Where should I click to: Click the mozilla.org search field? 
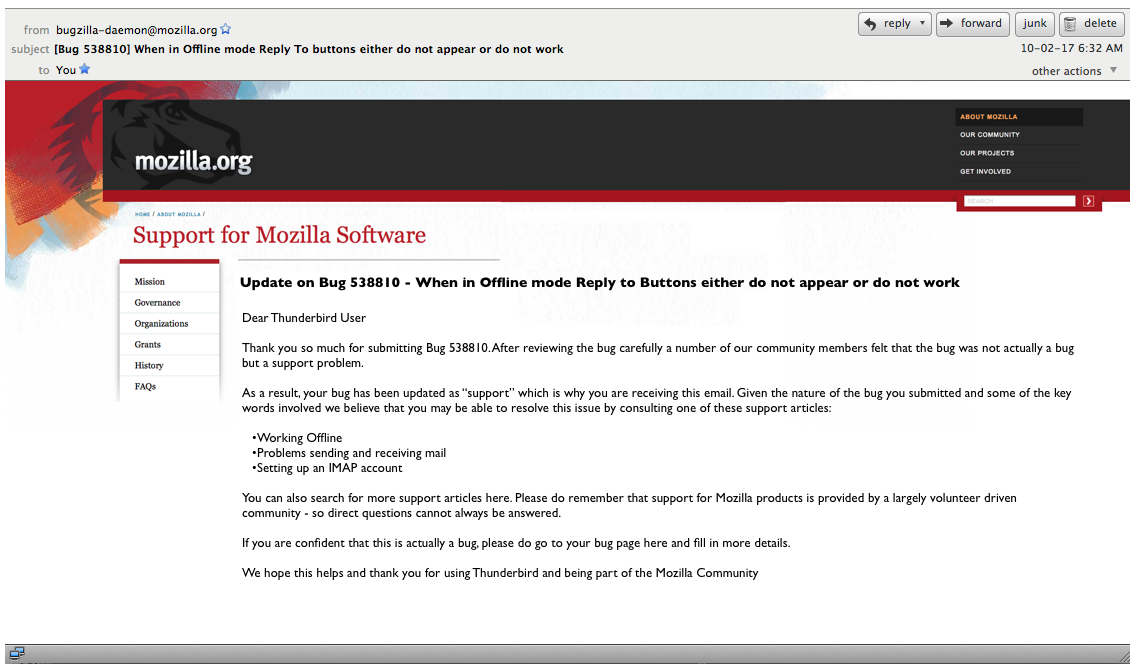coord(1019,201)
